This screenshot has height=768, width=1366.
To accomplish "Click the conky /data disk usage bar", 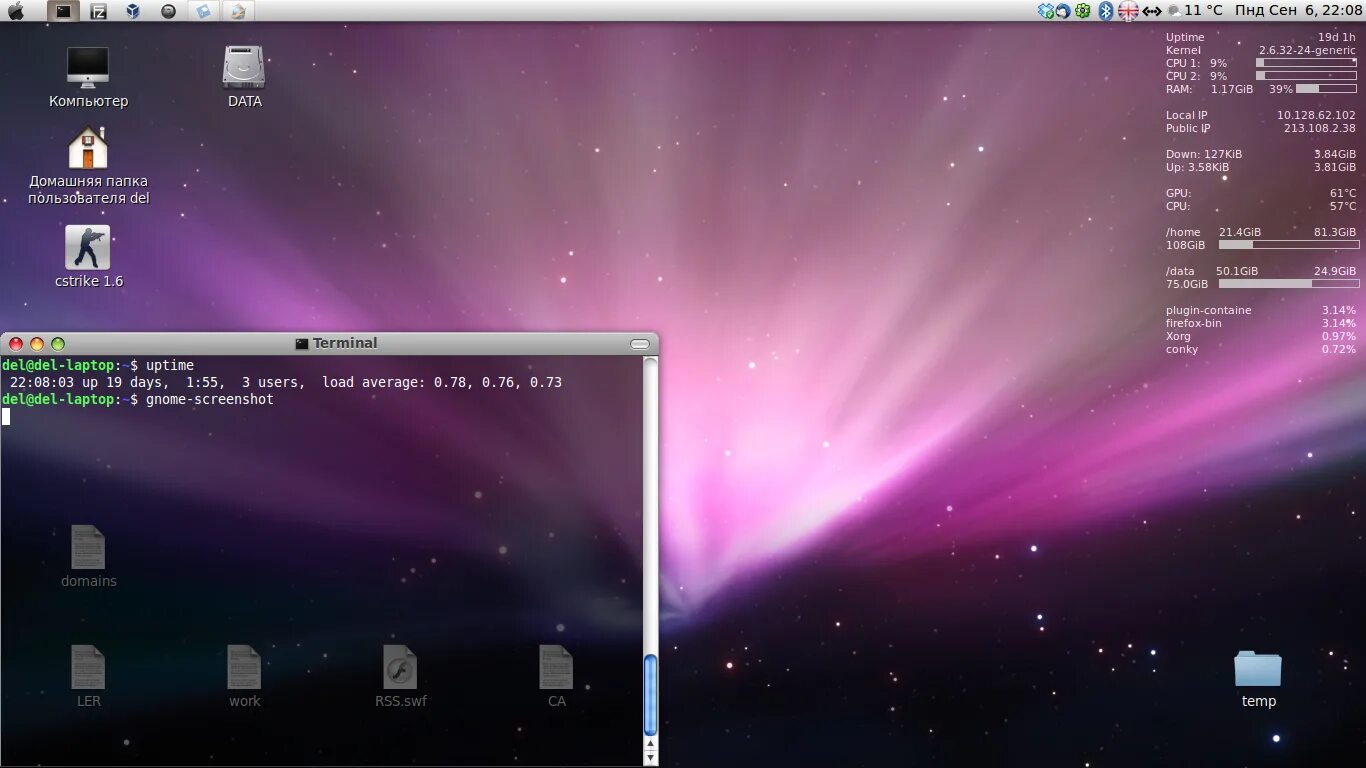I will 1289,283.
